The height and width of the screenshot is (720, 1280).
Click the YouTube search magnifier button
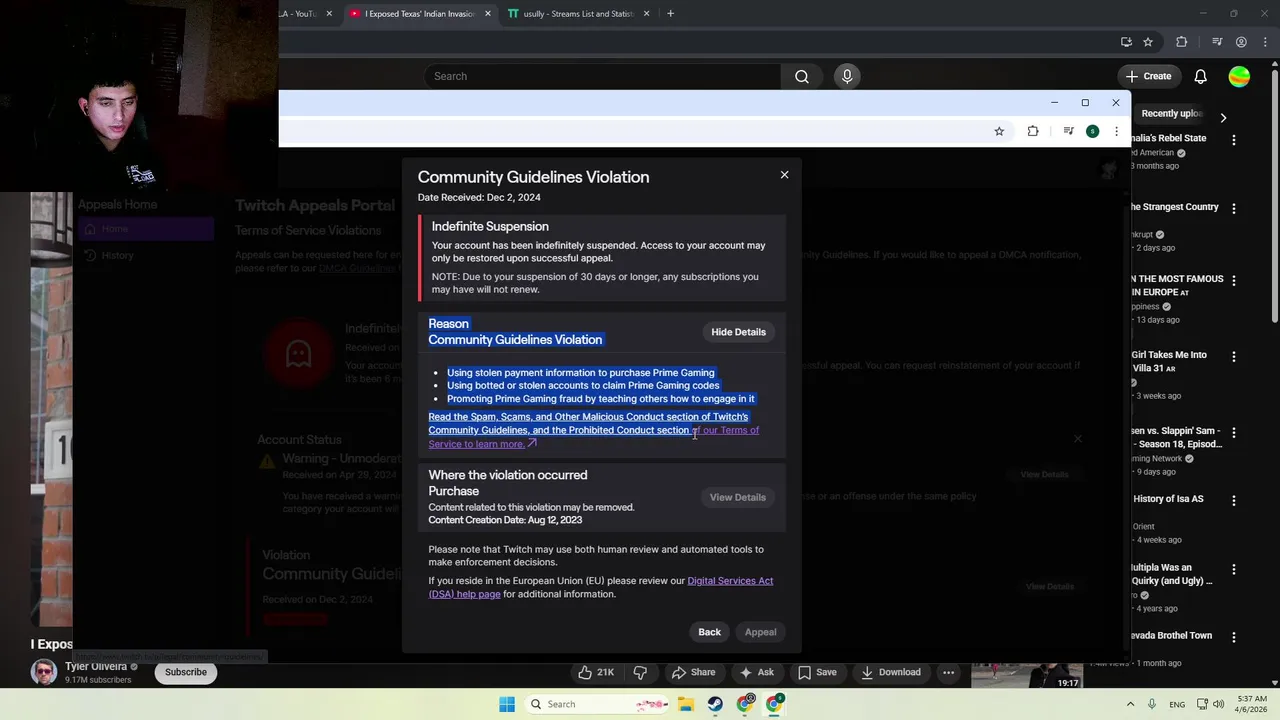(x=802, y=76)
